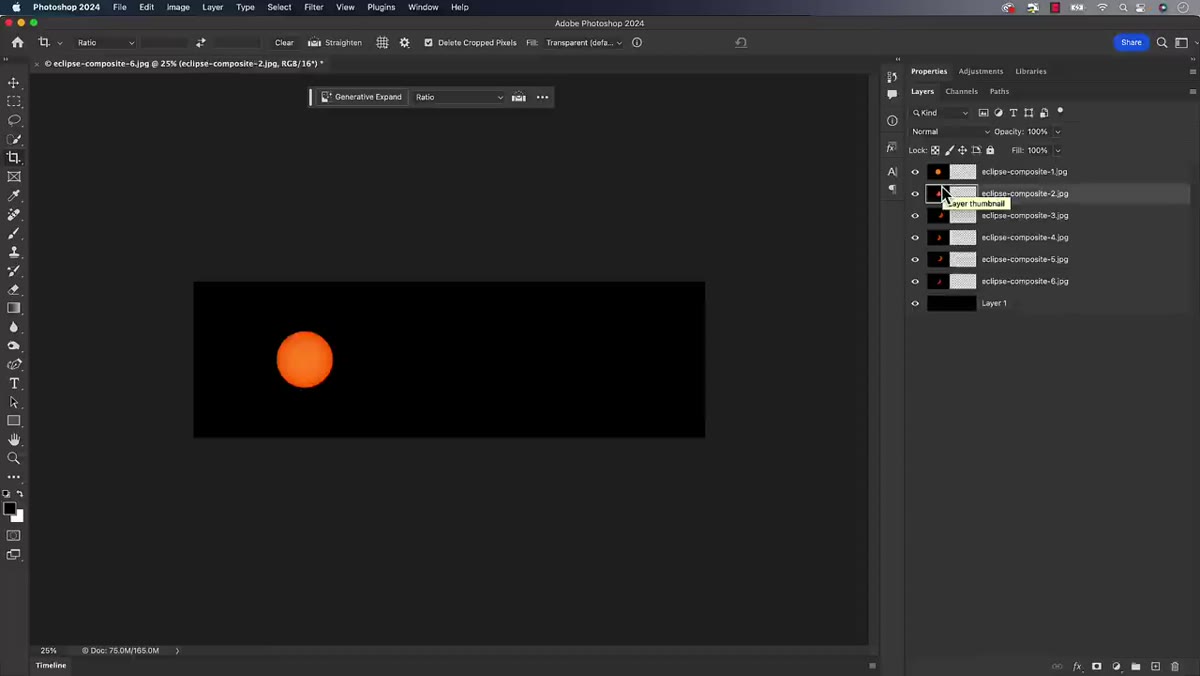Select the Path Selection tool
Screen dimensions: 1200x676
tap(14, 402)
